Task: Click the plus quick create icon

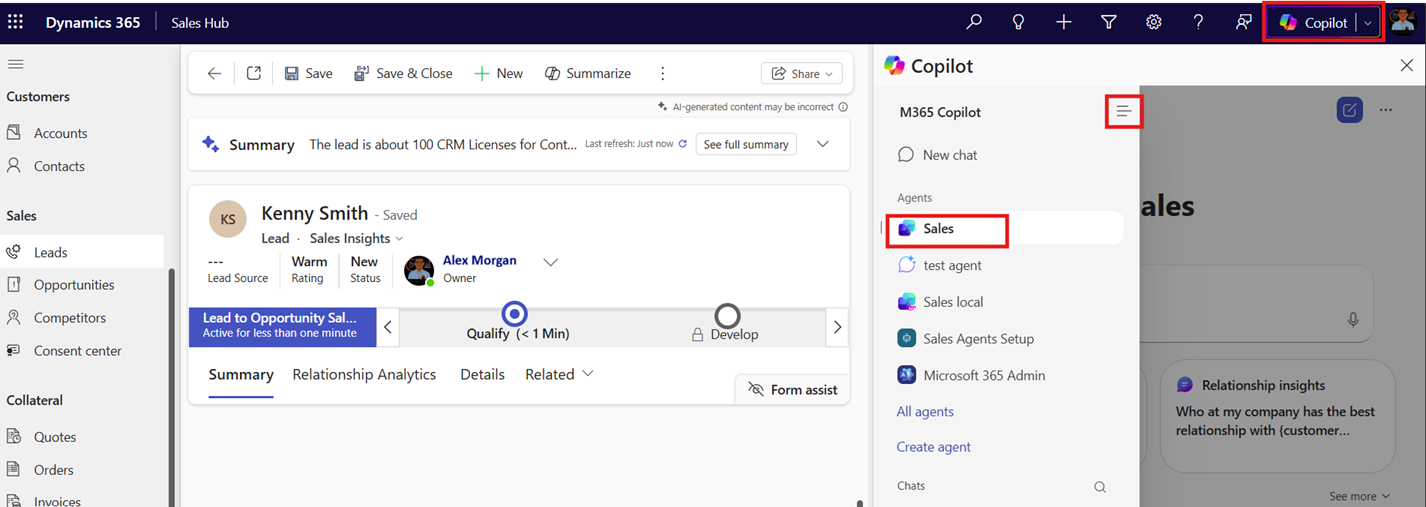Action: point(1063,22)
